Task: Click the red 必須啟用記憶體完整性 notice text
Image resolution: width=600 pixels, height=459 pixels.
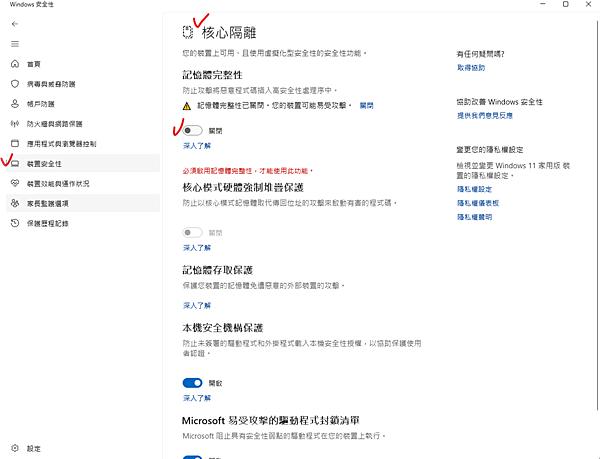Action: (x=248, y=171)
